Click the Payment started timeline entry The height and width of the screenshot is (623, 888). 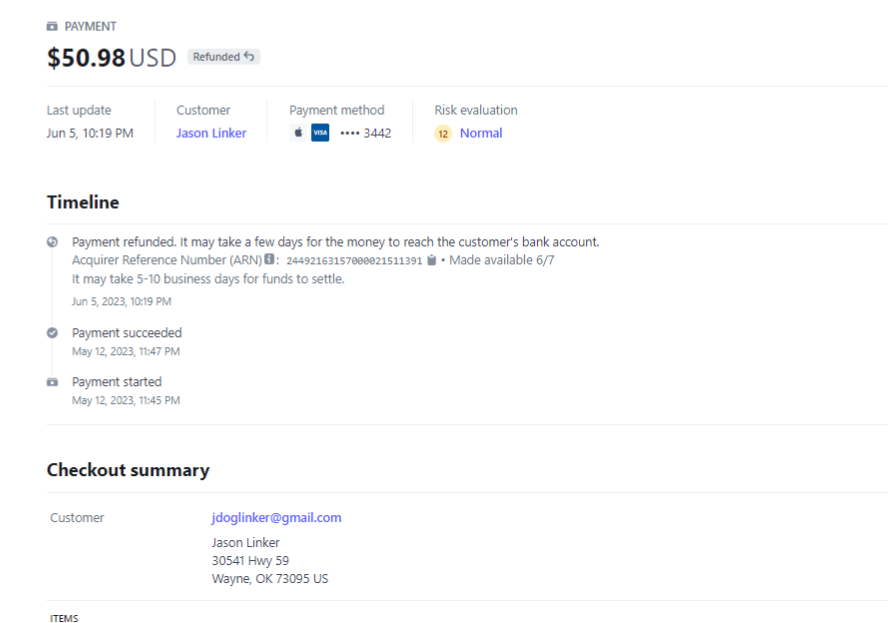coord(117,382)
